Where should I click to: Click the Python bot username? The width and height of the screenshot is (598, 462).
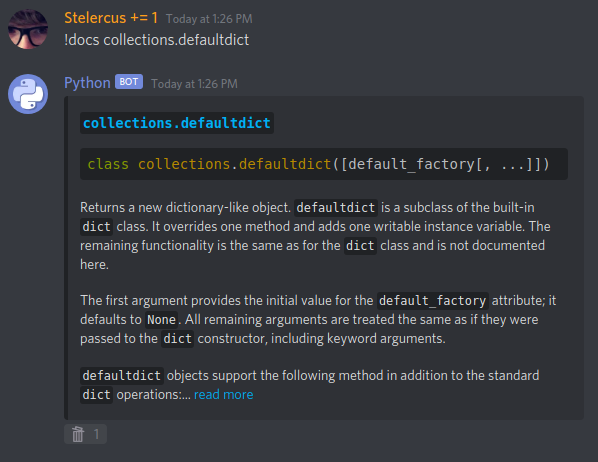click(x=87, y=83)
